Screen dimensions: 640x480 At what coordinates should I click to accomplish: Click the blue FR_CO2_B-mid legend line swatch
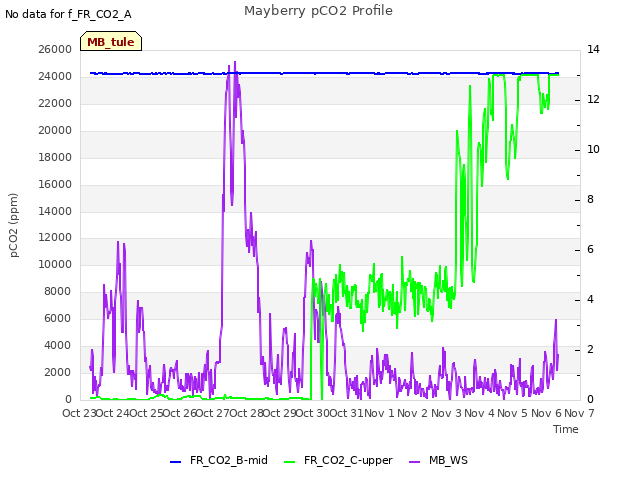pos(176,462)
